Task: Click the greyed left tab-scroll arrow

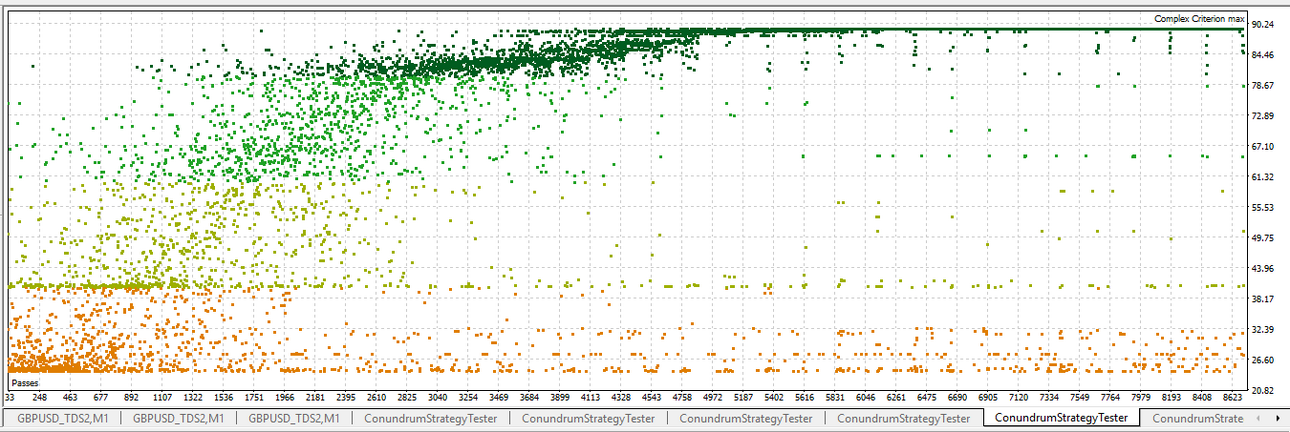Action: tap(1256, 417)
